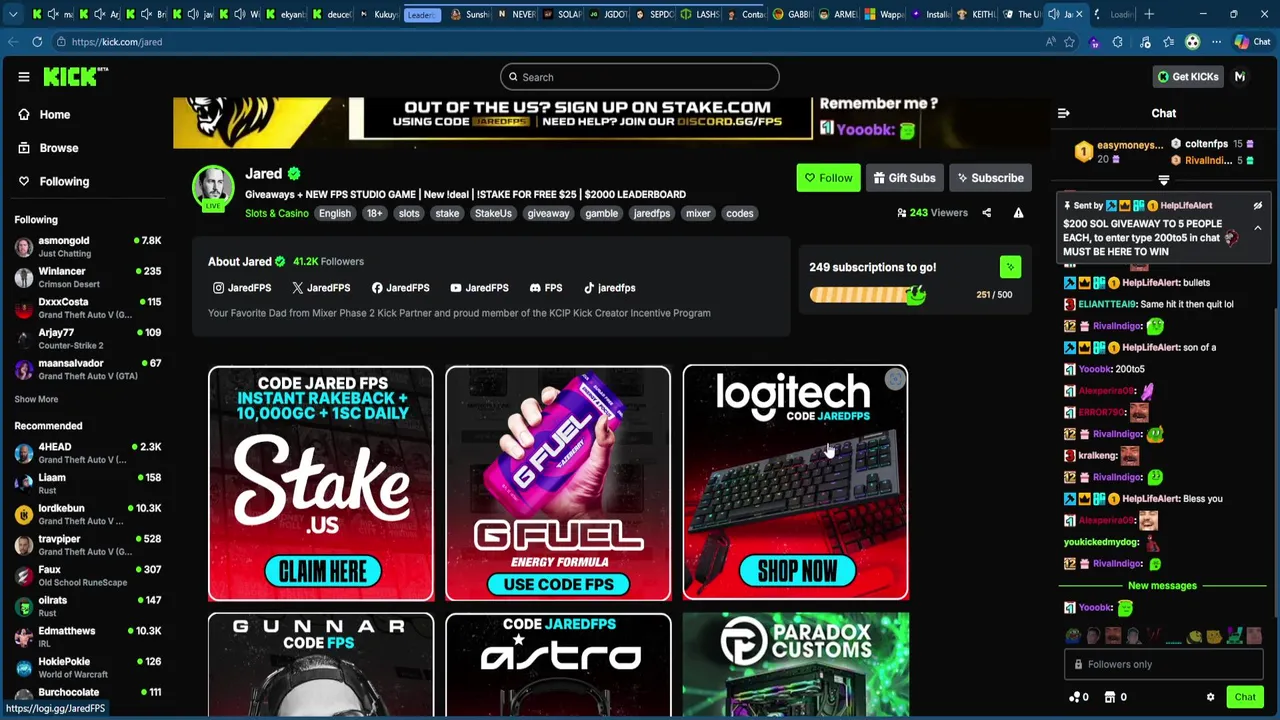Click the Followers only chat input
The height and width of the screenshot is (720, 1280).
(x=1164, y=664)
